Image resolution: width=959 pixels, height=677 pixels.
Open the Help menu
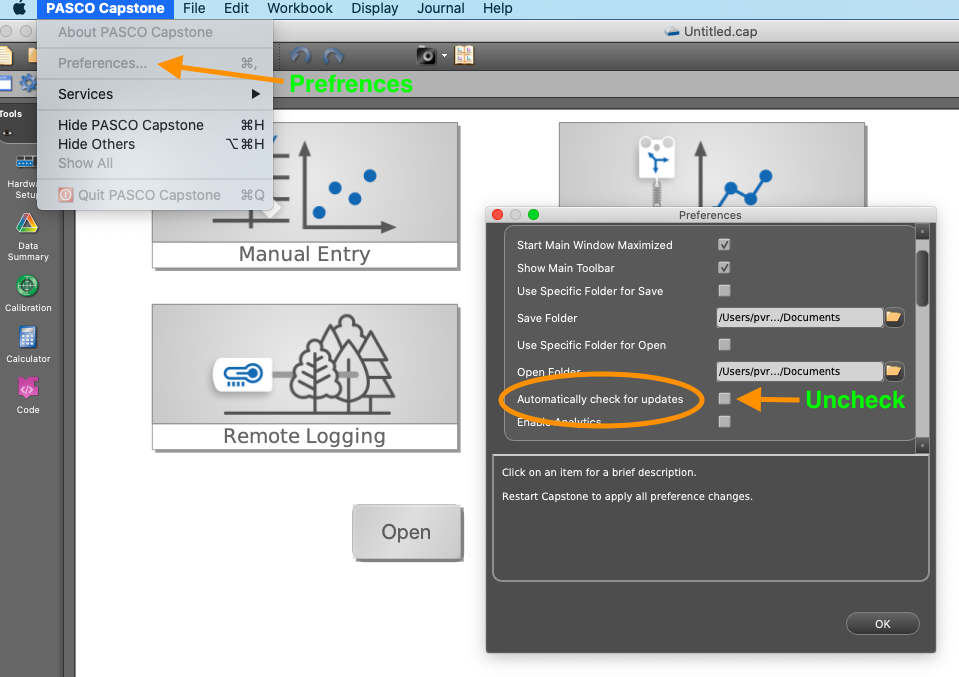[x=497, y=8]
